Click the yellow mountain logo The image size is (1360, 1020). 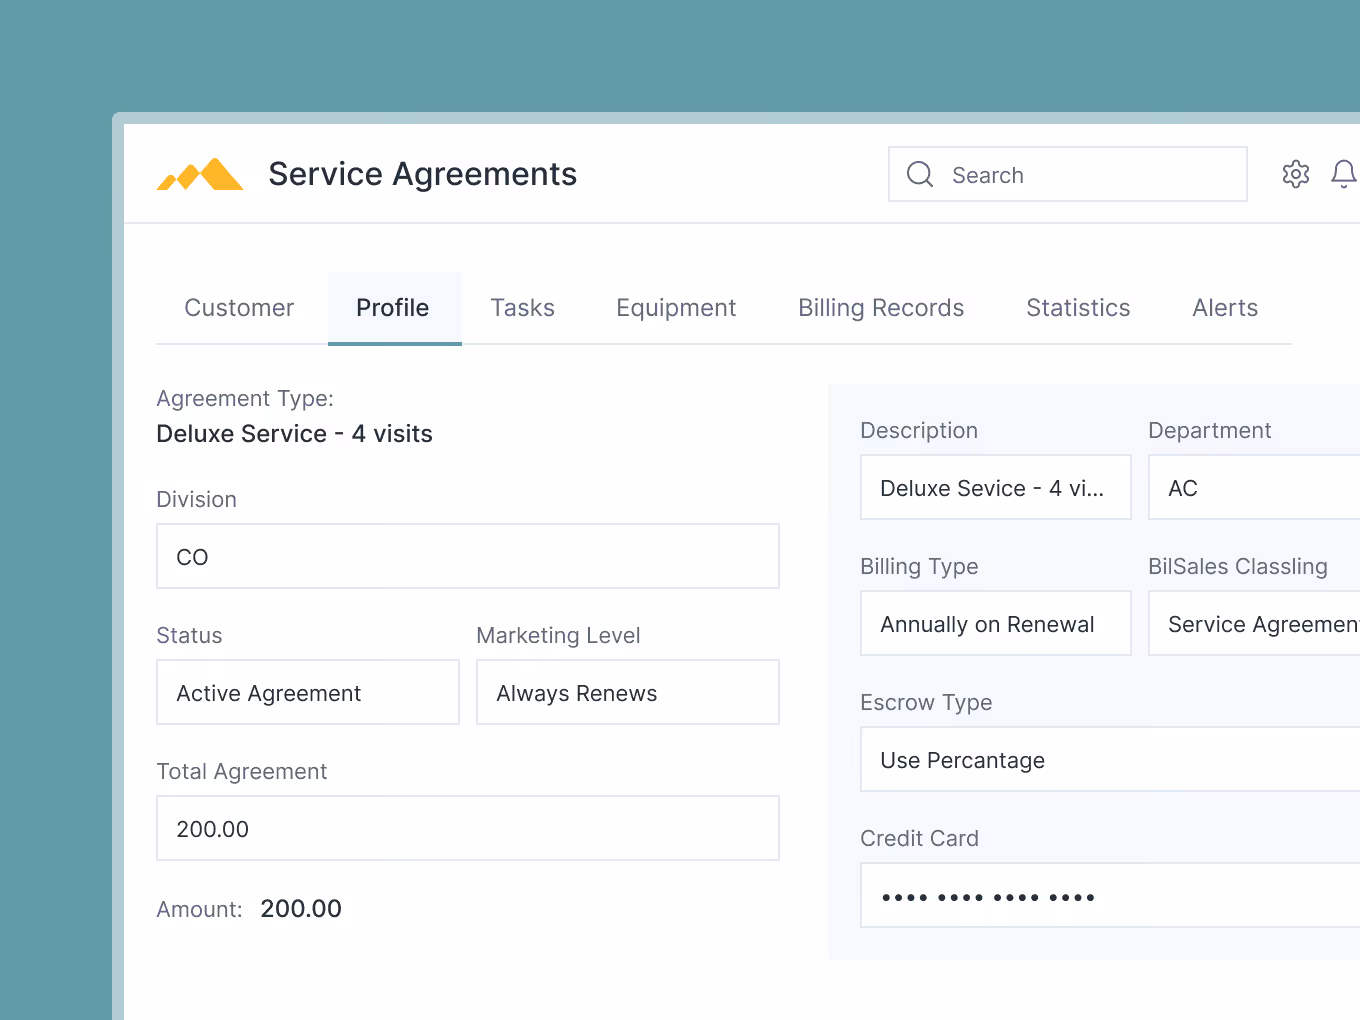pyautogui.click(x=200, y=174)
